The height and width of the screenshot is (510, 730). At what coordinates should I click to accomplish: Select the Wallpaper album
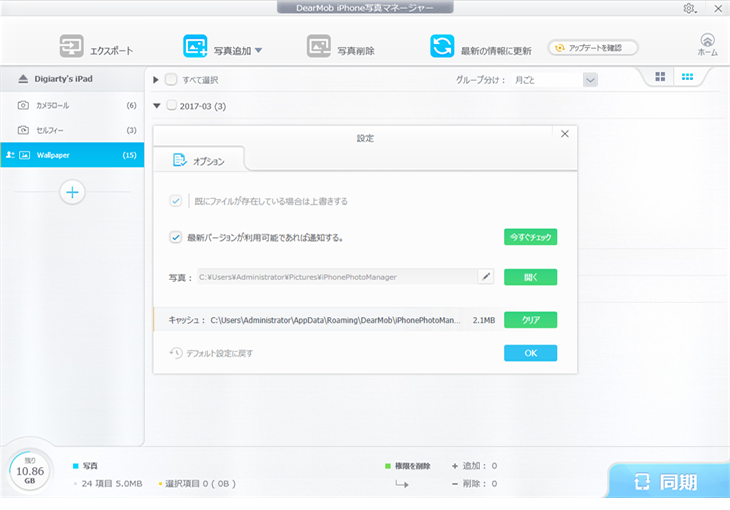pos(72,155)
